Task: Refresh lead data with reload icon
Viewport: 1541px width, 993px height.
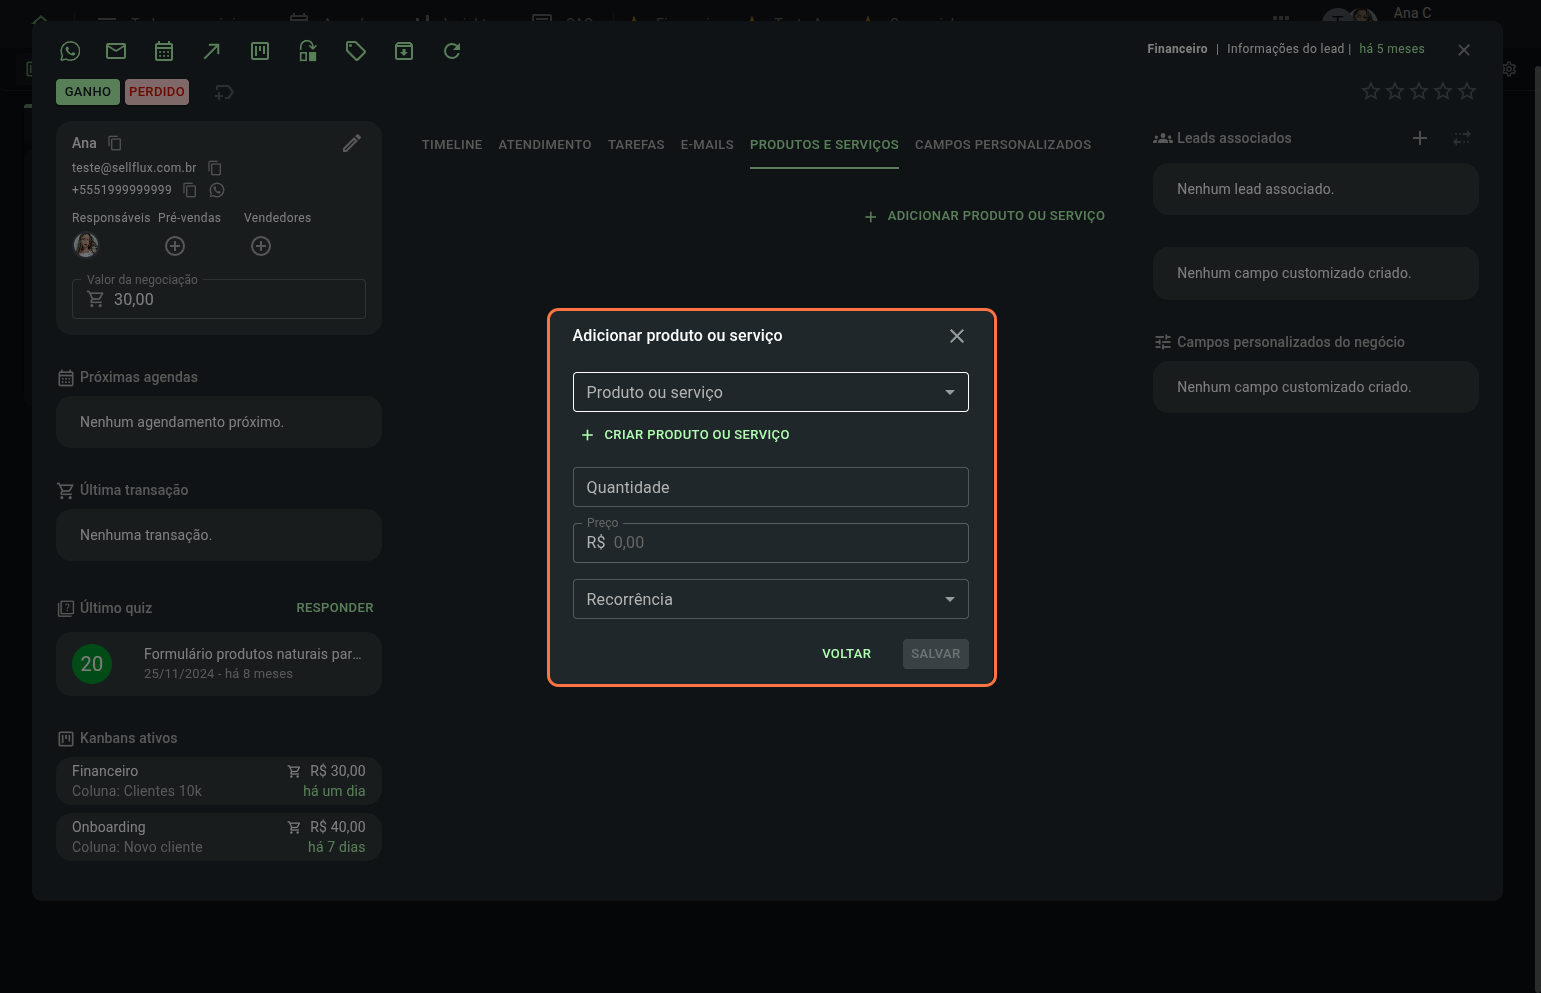Action: click(x=452, y=51)
